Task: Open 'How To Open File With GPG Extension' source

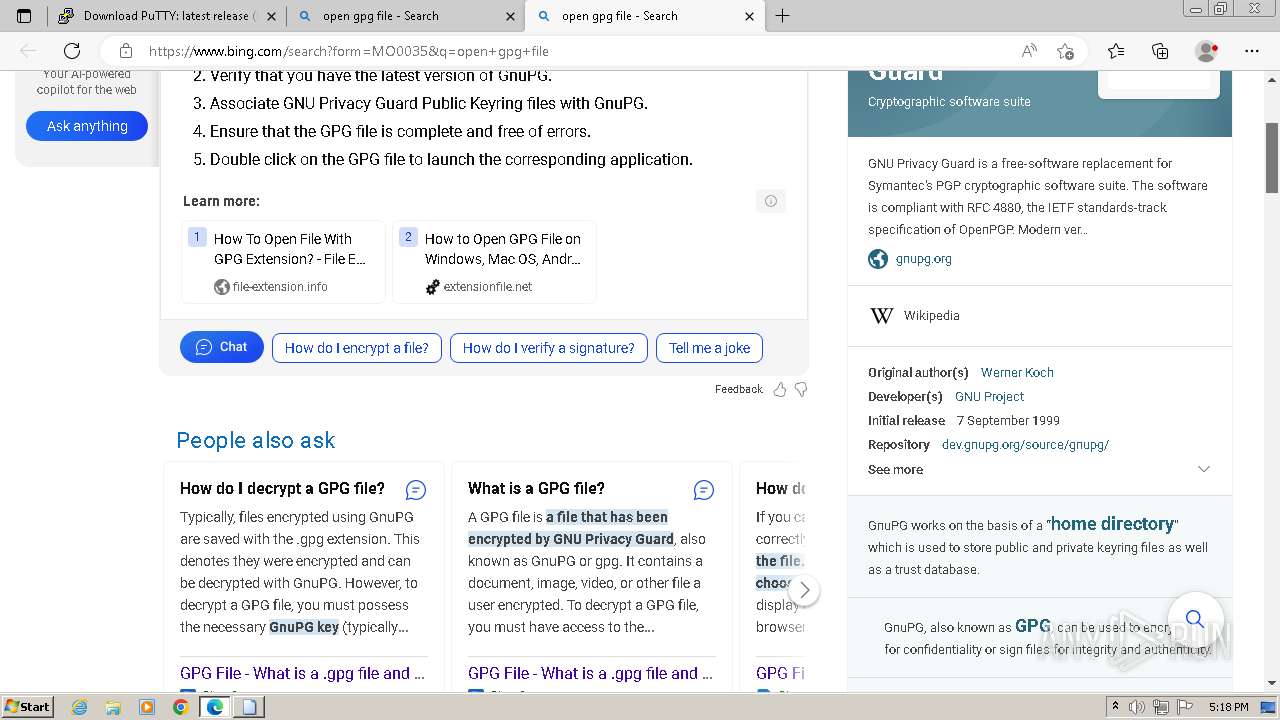Action: [x=283, y=262]
